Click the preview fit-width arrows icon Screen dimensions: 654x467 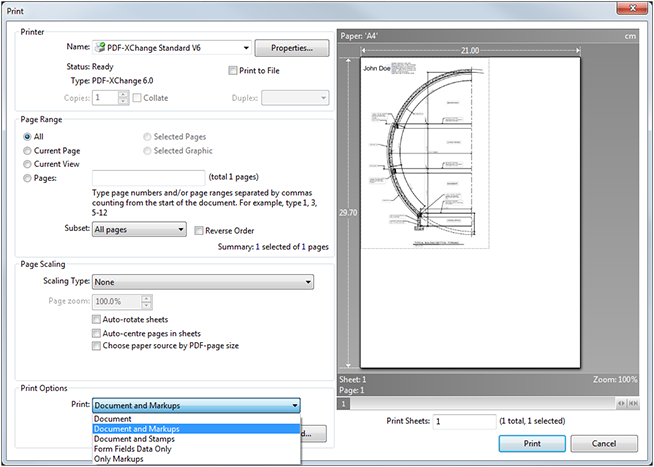click(x=621, y=403)
